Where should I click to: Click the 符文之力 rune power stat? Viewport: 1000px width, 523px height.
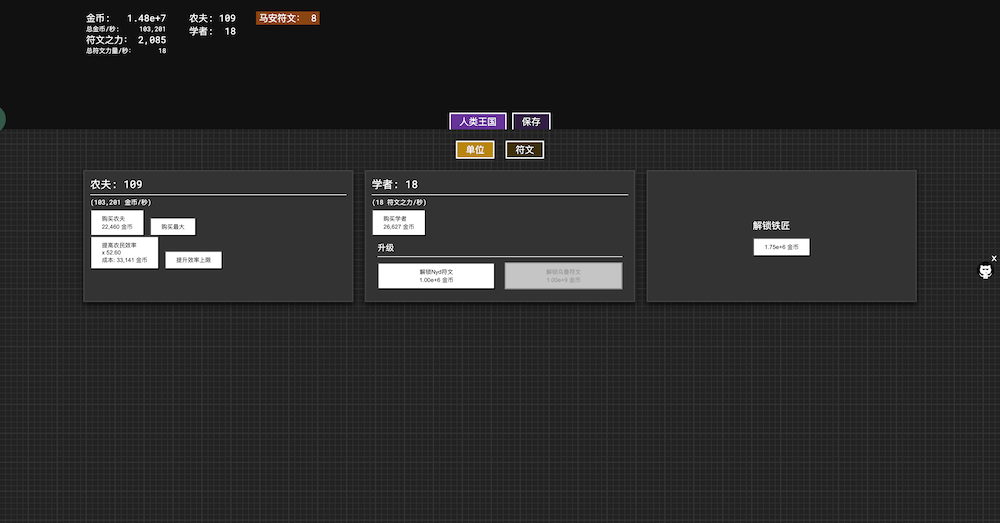(126, 40)
